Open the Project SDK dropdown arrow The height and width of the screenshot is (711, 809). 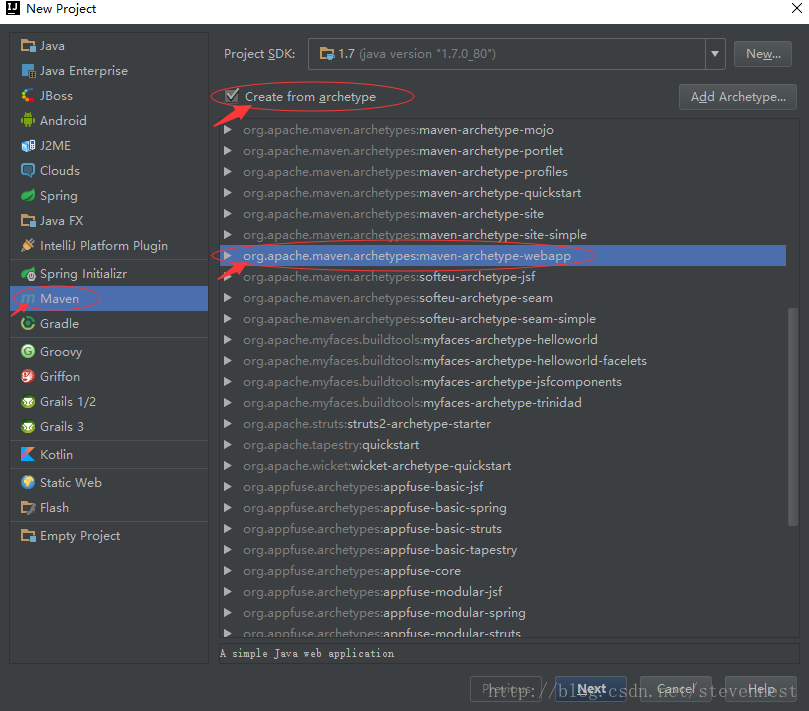coord(715,54)
